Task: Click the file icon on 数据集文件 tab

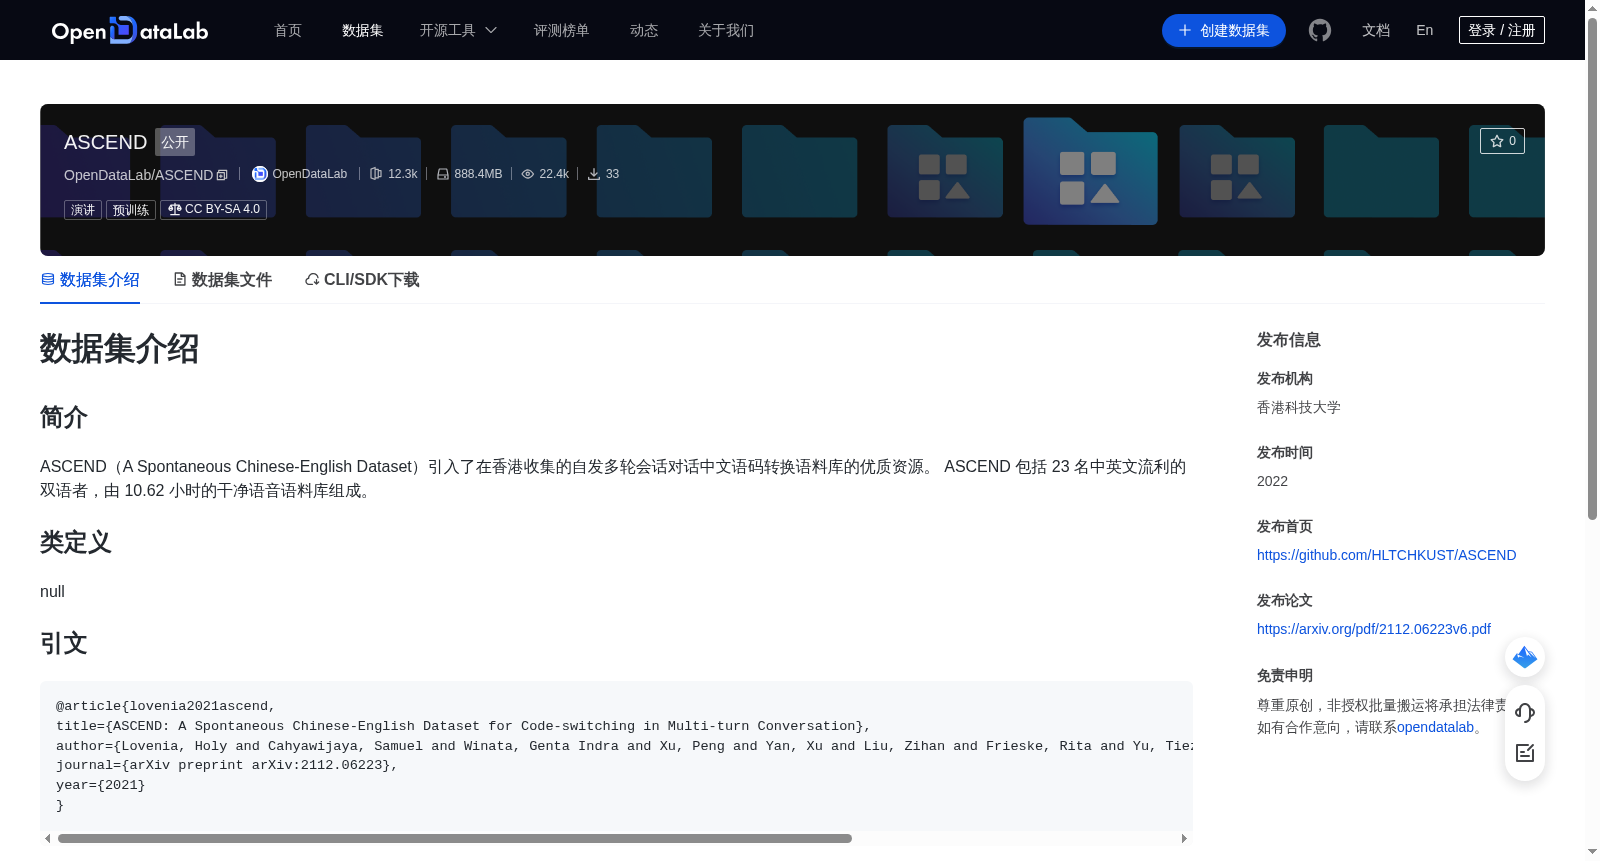Action: pyautogui.click(x=180, y=279)
